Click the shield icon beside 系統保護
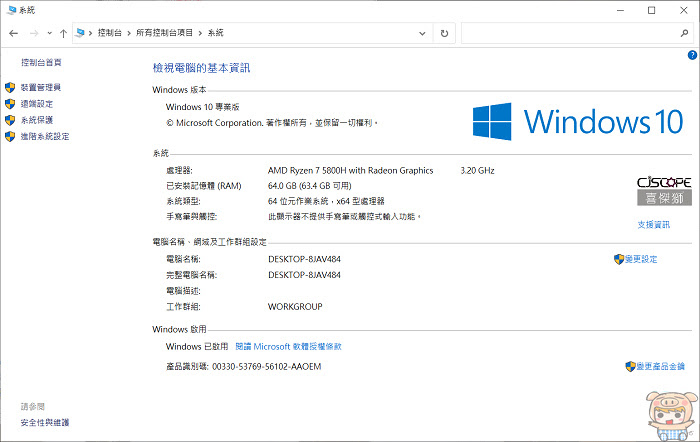700x442 pixels. (10, 120)
